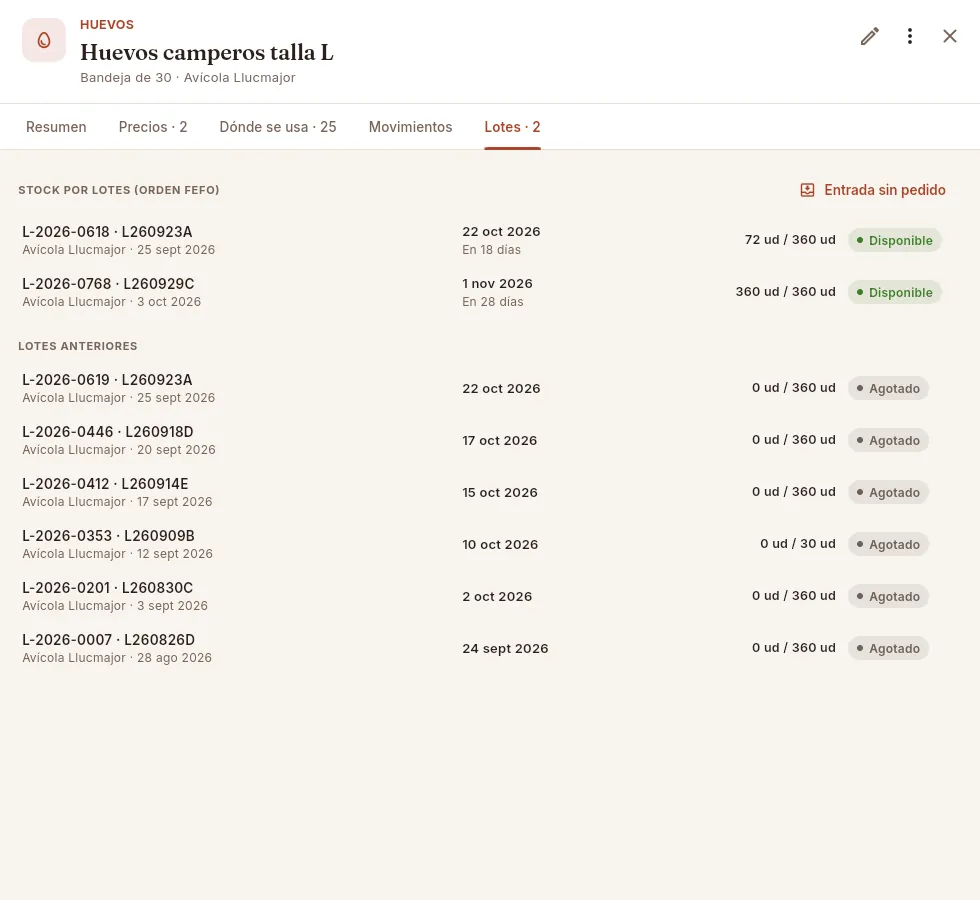Click the 24 sept 2026 expiry date
The width and height of the screenshot is (980, 900).
click(505, 648)
